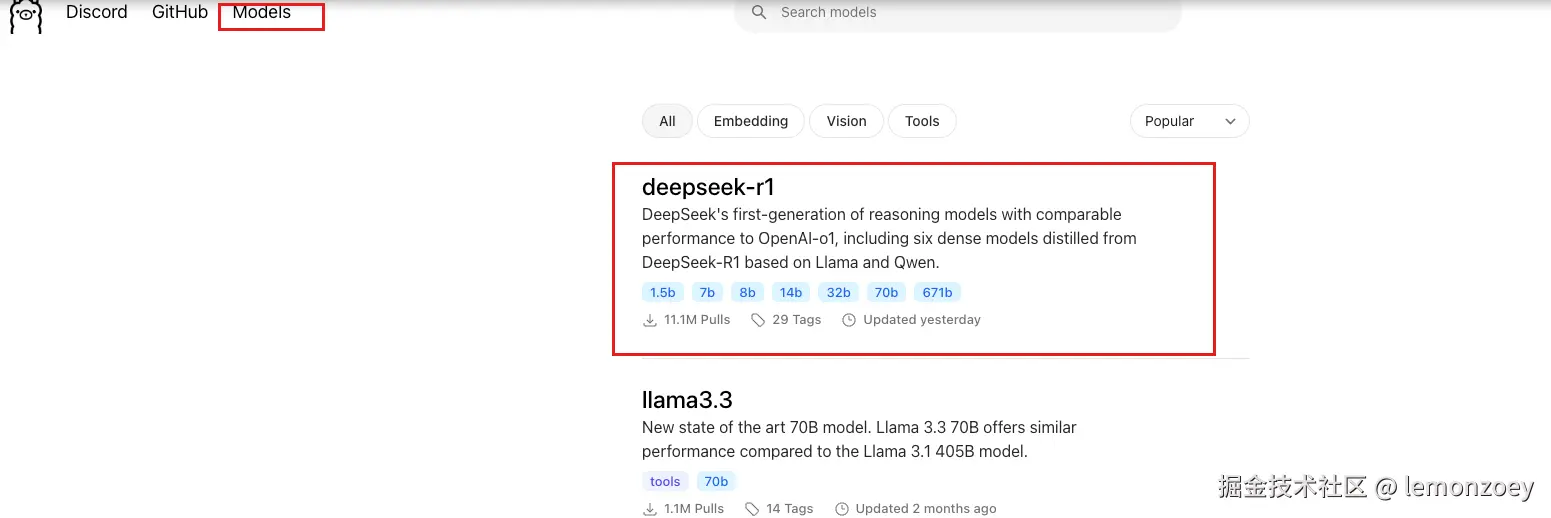The width and height of the screenshot is (1551, 518).
Task: Select the All filter pill
Action: [x=667, y=121]
